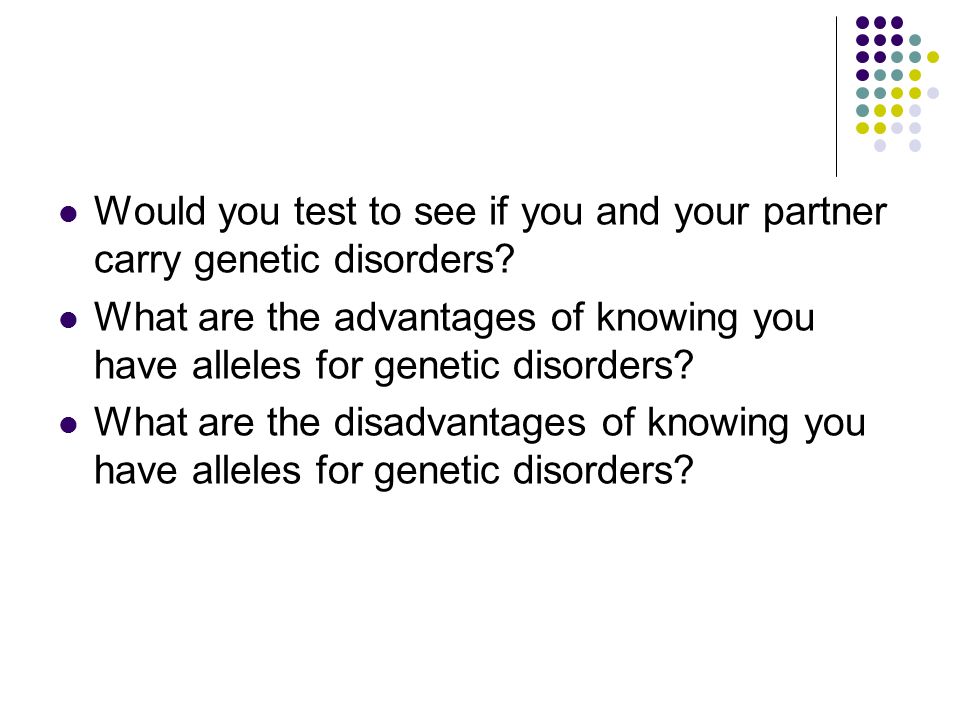Select the word "advantages" in the second bullet
This screenshot has height=720, width=960.
point(435,320)
